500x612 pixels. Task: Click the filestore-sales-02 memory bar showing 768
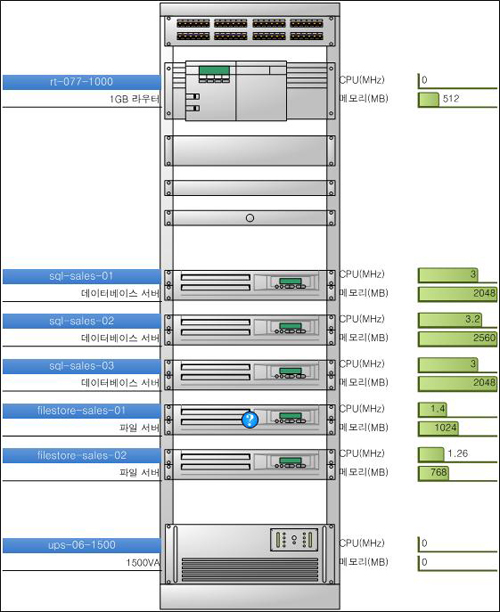[x=433, y=473]
